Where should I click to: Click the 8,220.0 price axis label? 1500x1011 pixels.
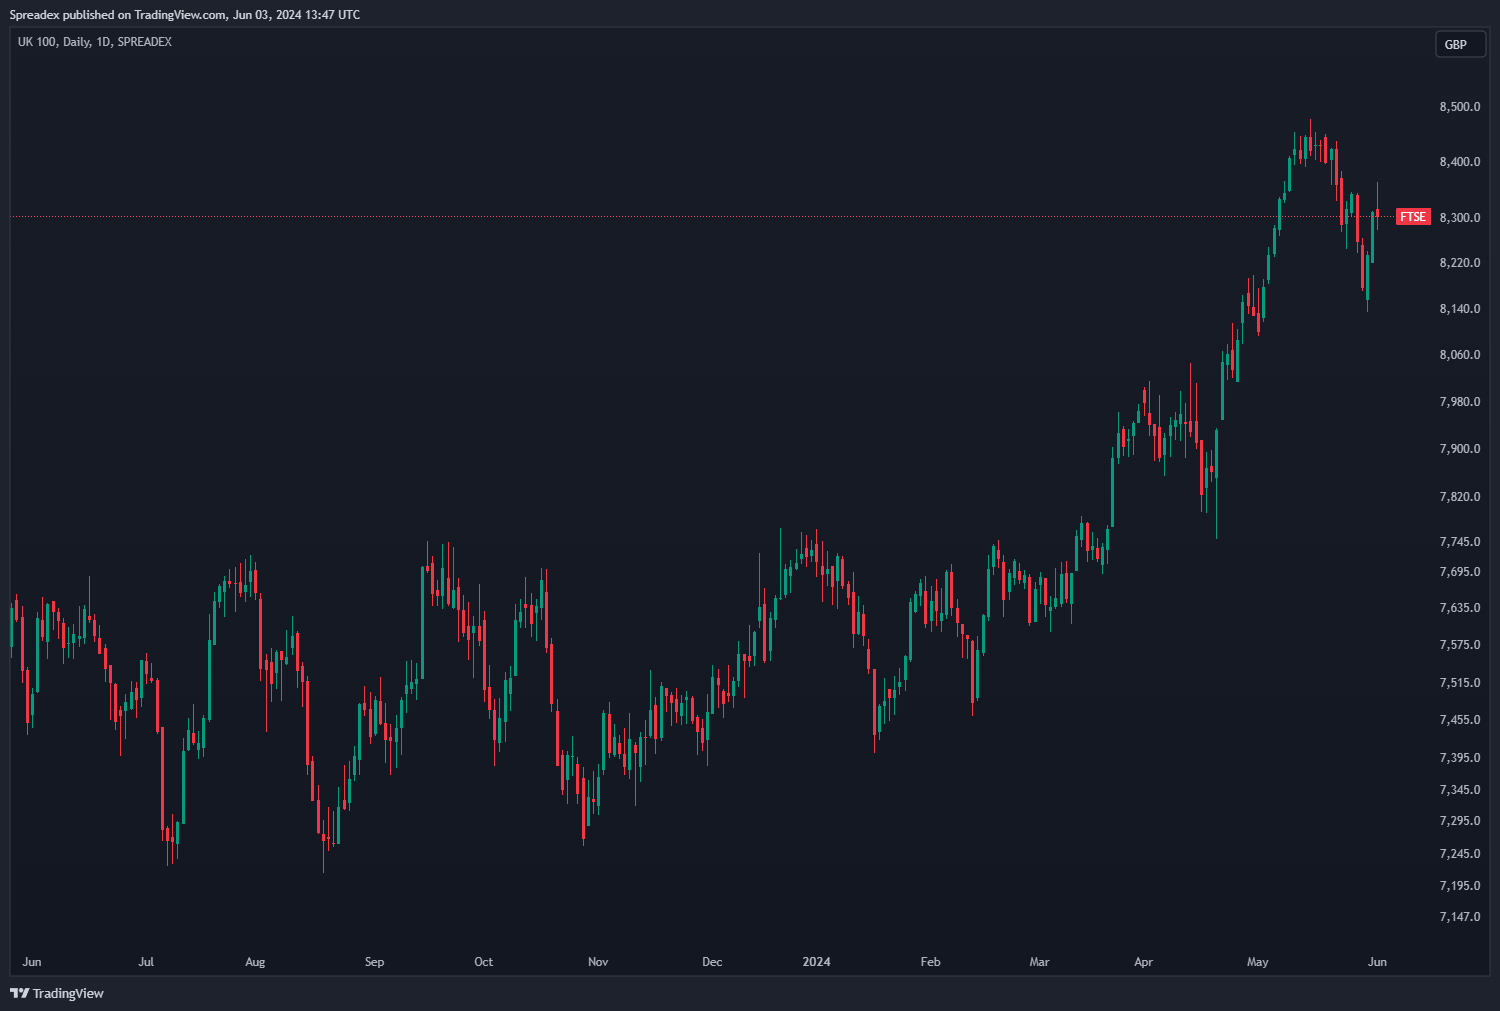1460,263
